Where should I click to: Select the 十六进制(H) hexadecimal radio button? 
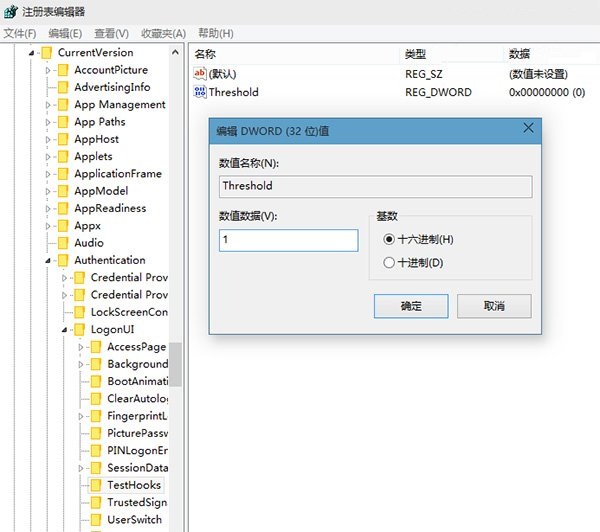click(389, 240)
